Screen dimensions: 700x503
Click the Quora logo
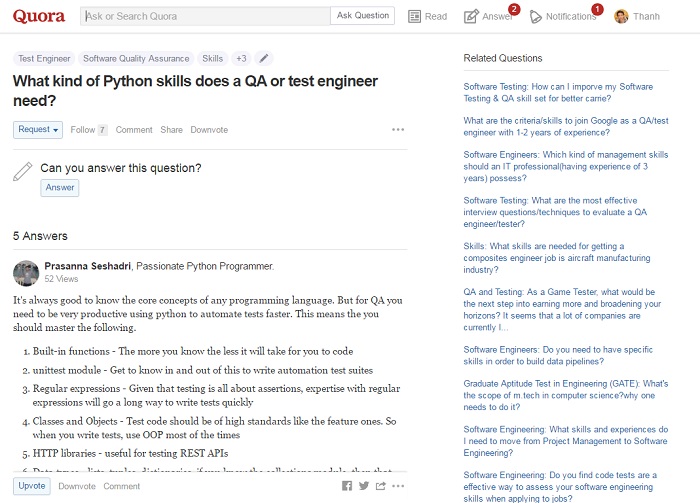[39, 16]
